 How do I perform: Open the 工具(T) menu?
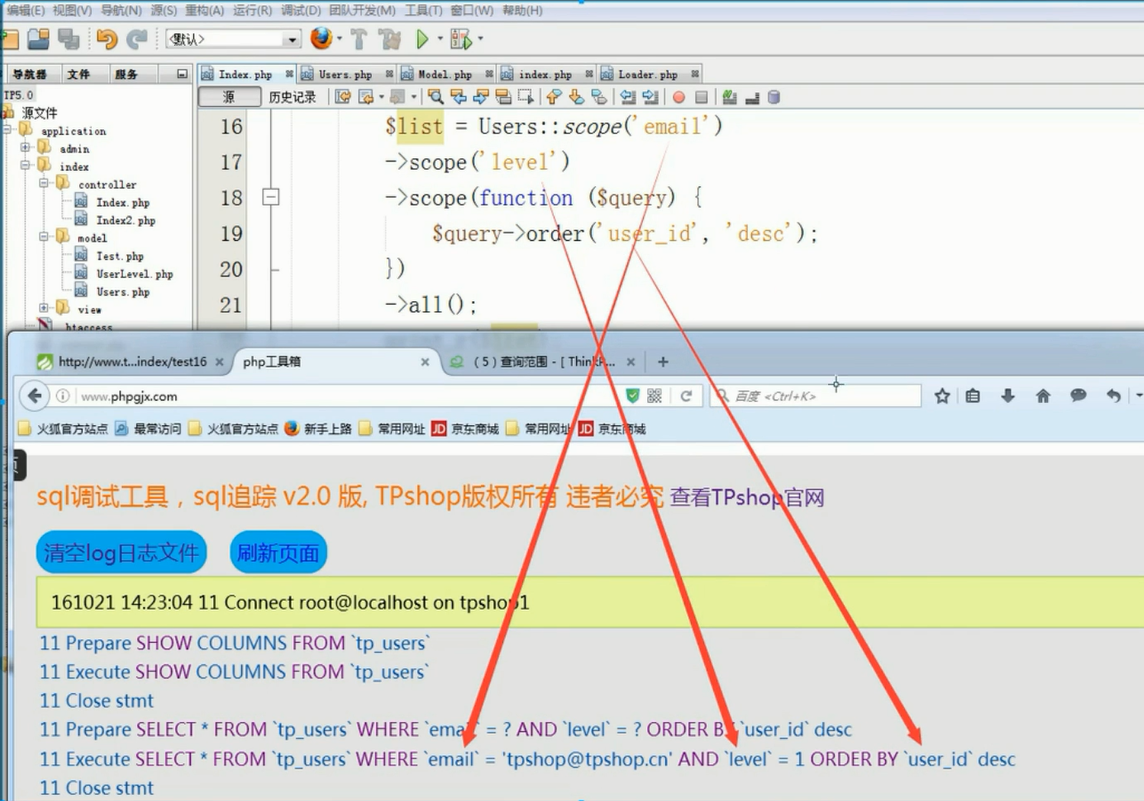[424, 10]
